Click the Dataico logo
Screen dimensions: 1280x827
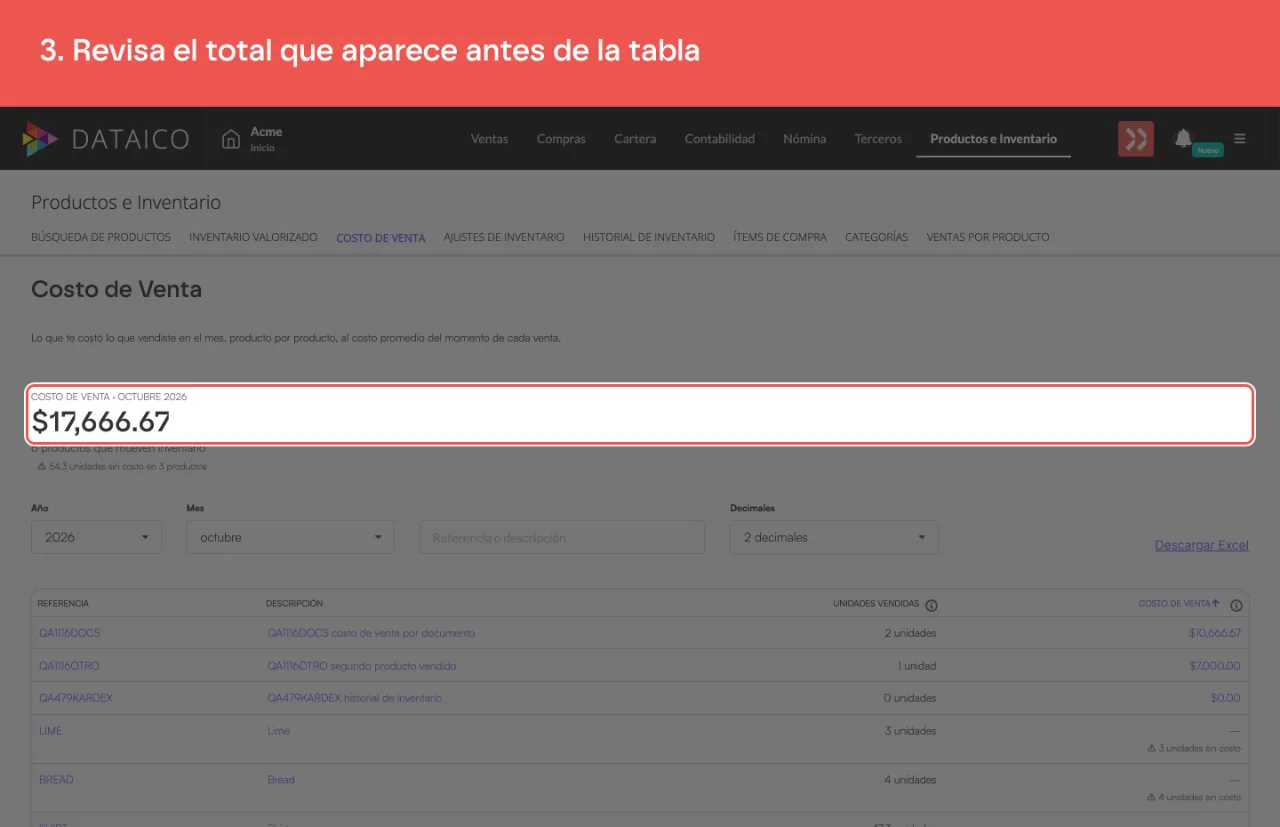105,139
